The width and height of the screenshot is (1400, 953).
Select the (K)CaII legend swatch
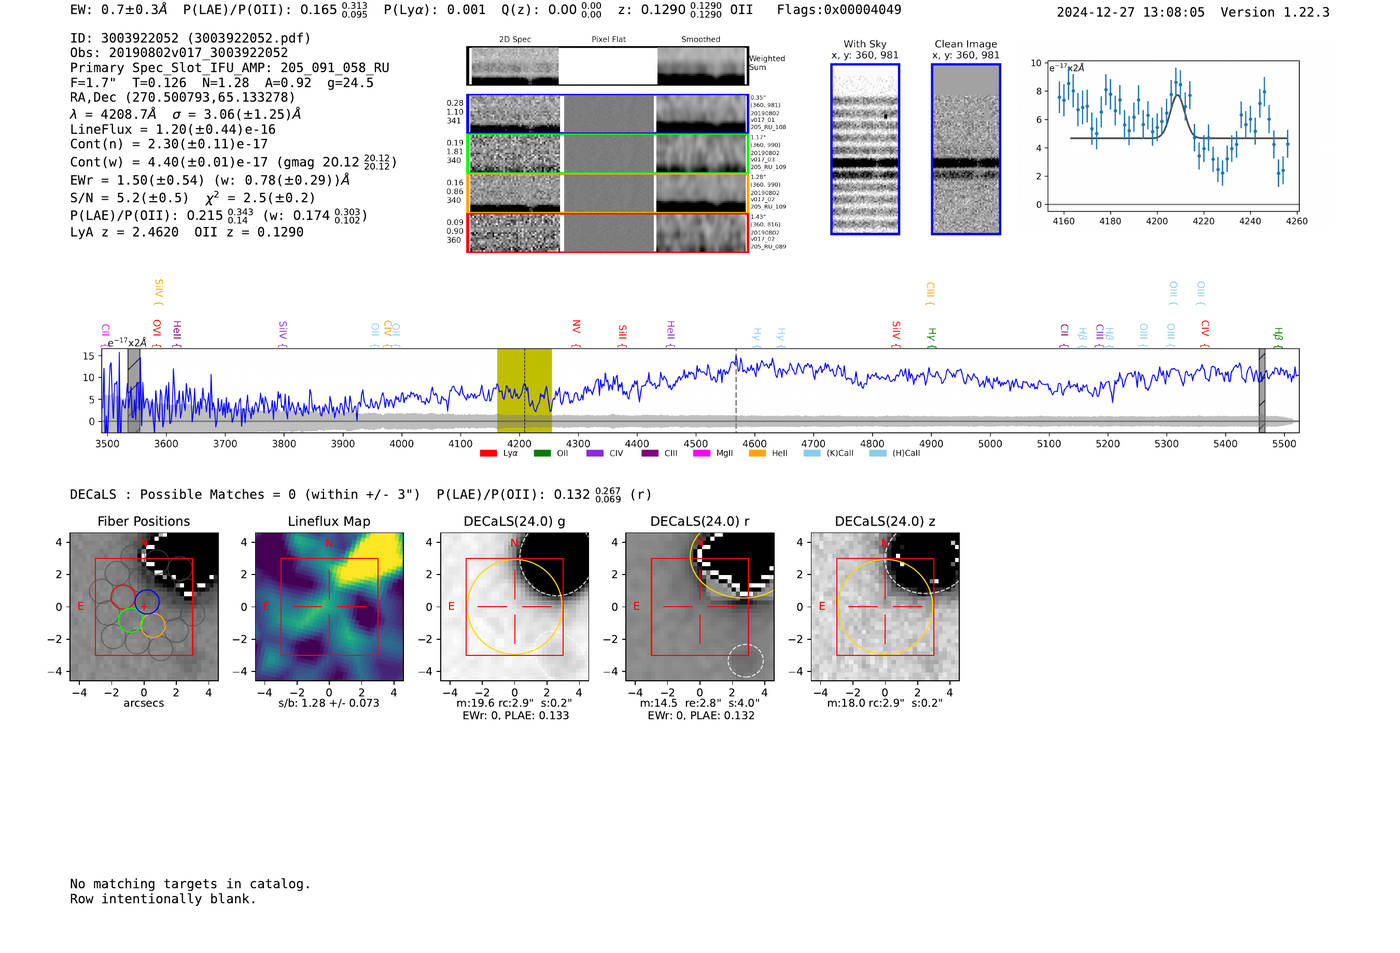812,453
